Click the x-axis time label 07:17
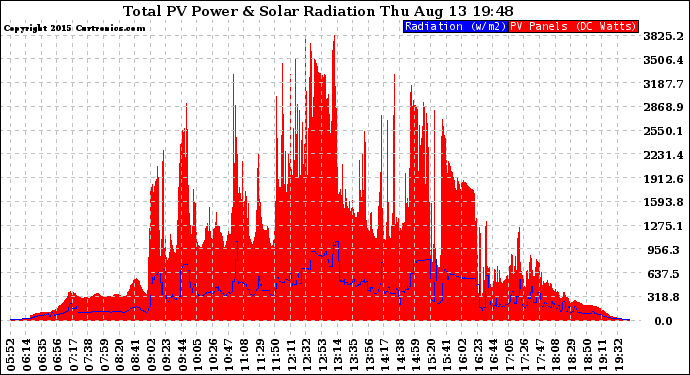 (x=73, y=355)
